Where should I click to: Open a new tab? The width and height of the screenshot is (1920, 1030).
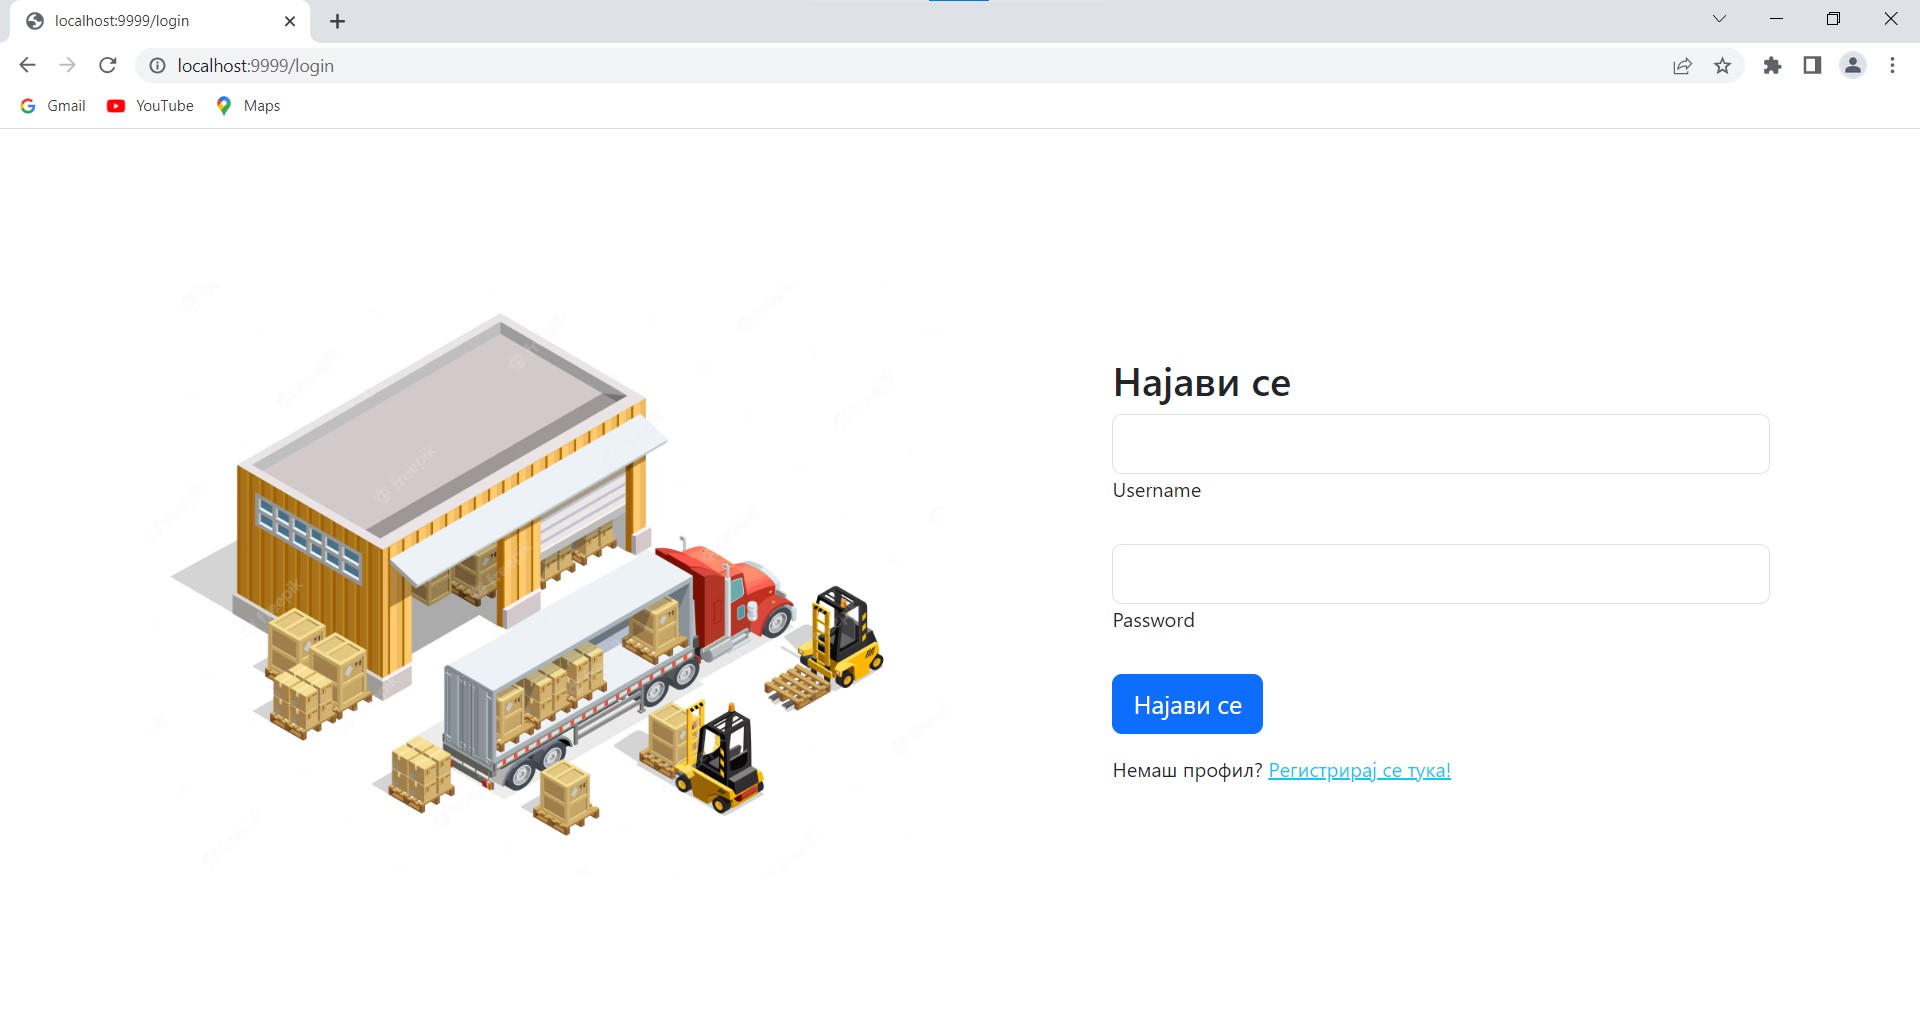click(338, 21)
